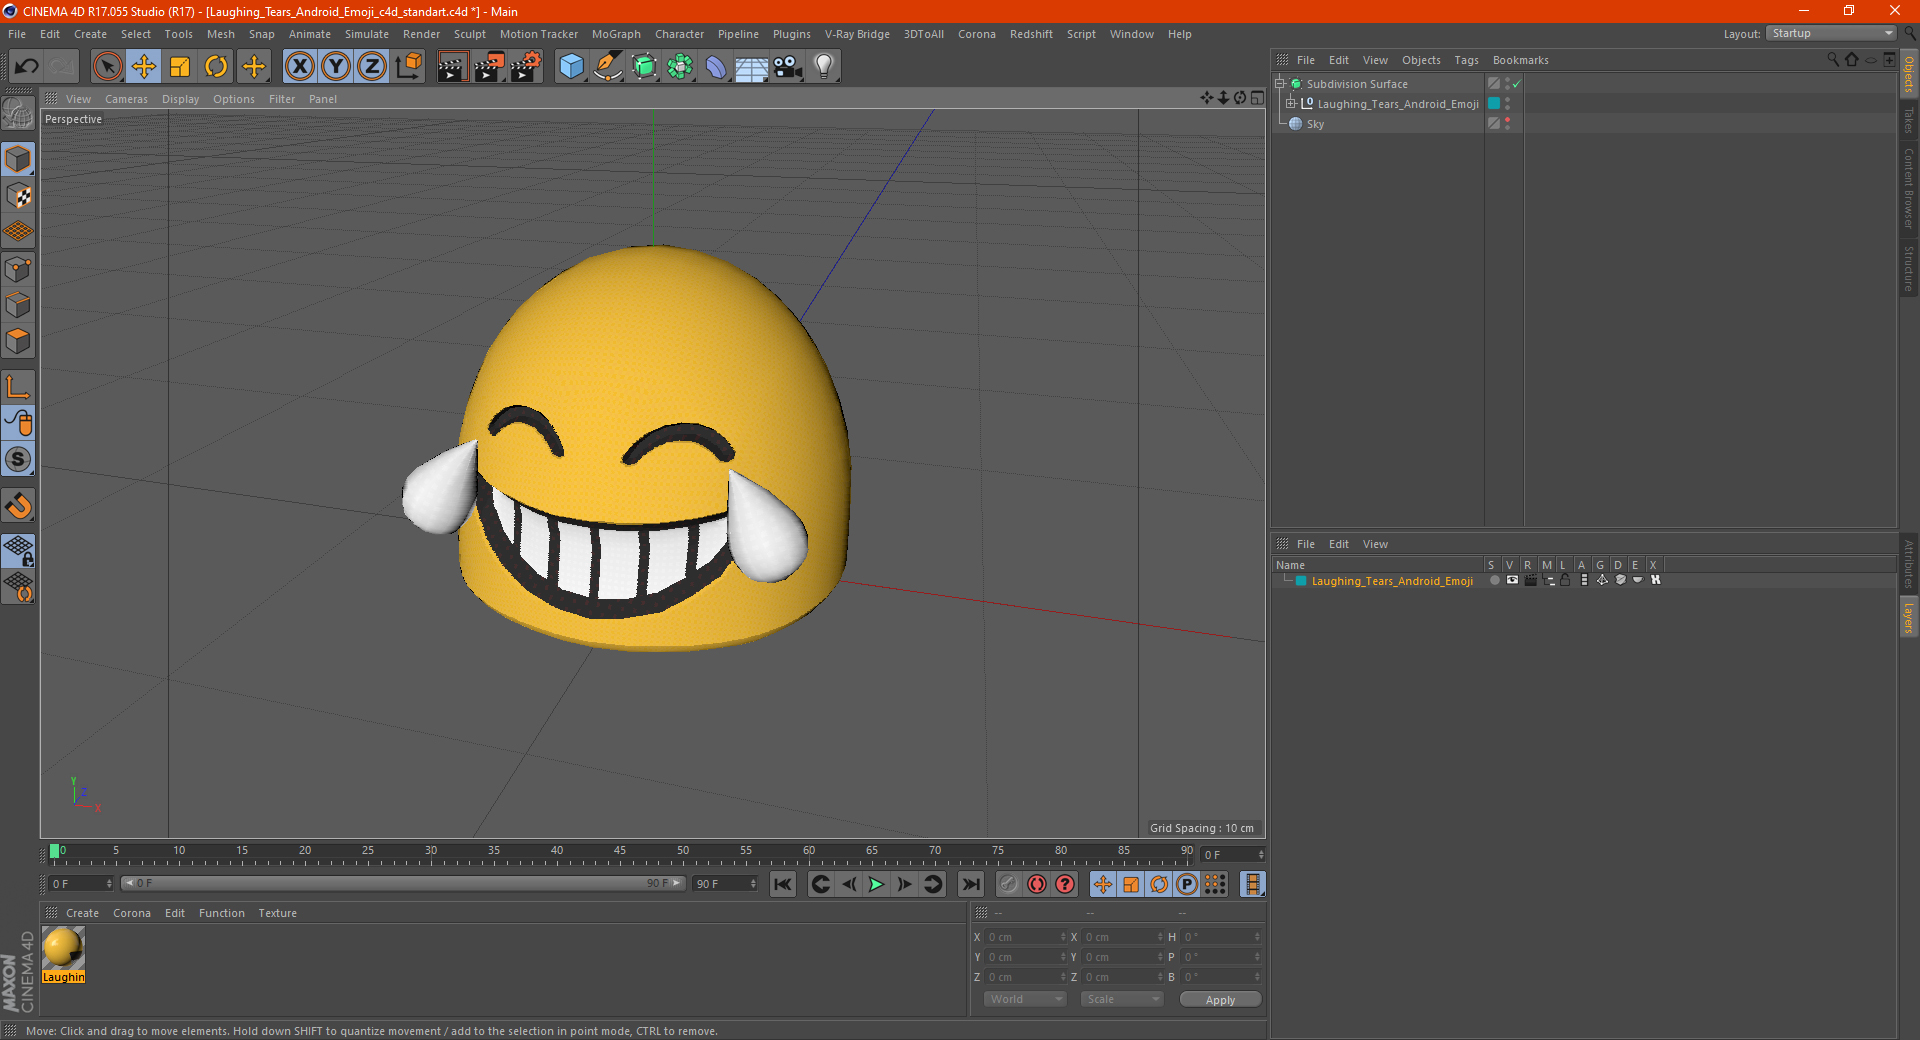The width and height of the screenshot is (1920, 1040).
Task: Open the Content Browser side tab
Action: tap(1909, 188)
